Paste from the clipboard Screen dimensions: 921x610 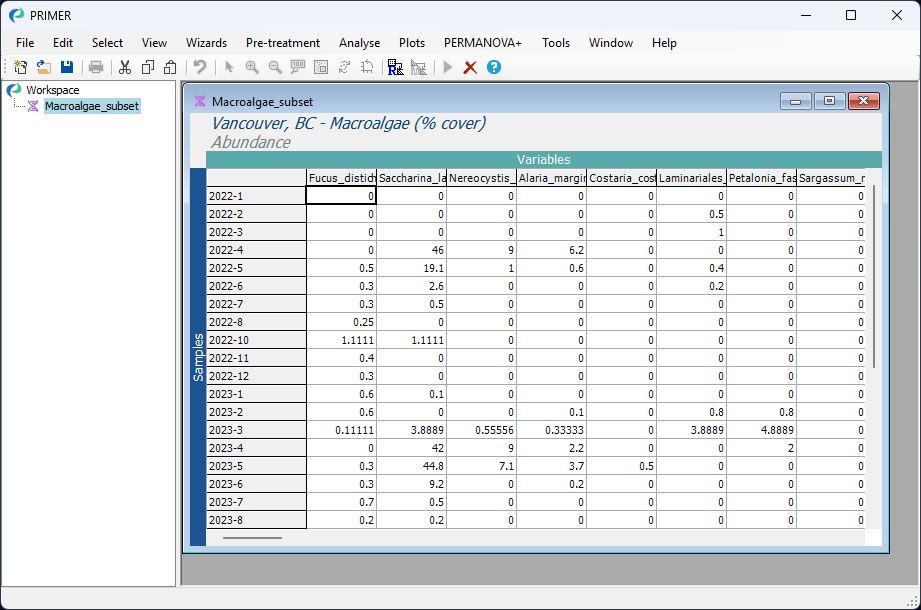[170, 67]
